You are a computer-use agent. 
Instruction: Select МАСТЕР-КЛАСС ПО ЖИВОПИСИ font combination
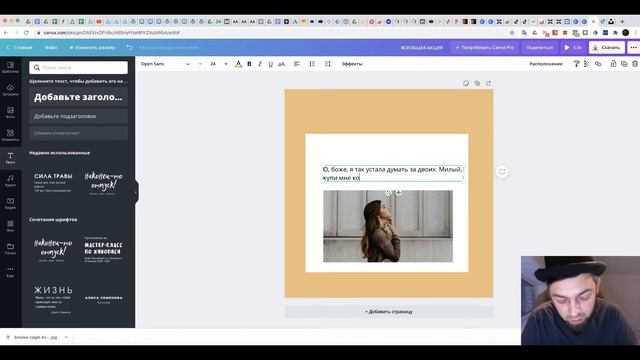point(103,249)
